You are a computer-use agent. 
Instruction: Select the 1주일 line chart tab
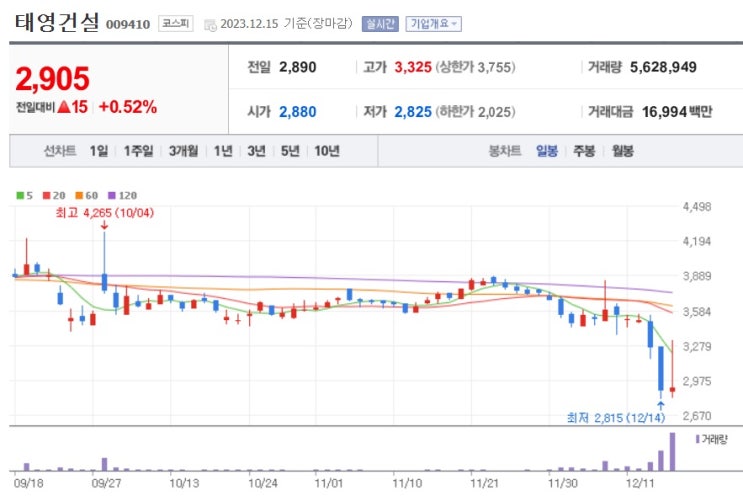tap(138, 151)
